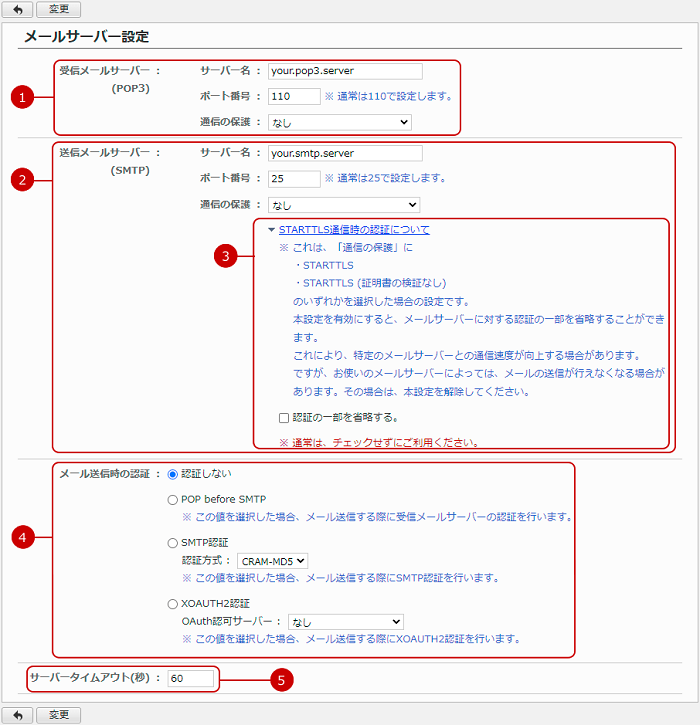700x725 pixels.
Task: Open STARTTLS通信時の認証について link
Action: (354, 229)
